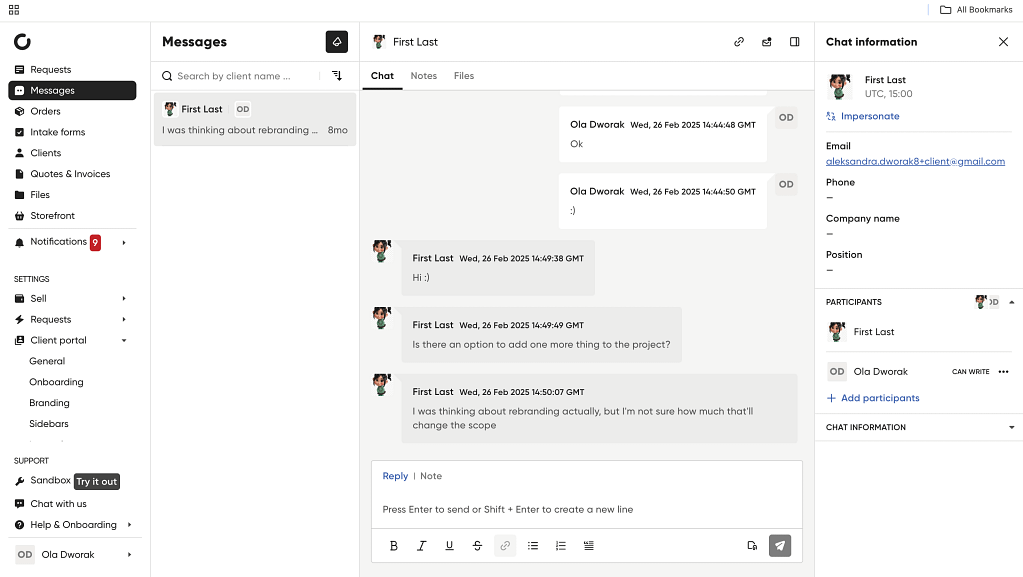Collapse the Client portal submenu
Image resolution: width=1023 pixels, height=577 pixels.
coord(124,341)
